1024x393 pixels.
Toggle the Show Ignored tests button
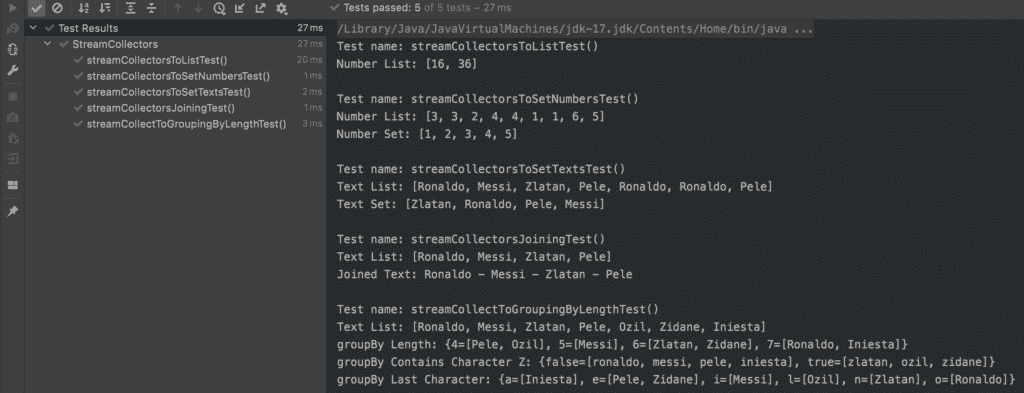tap(57, 8)
